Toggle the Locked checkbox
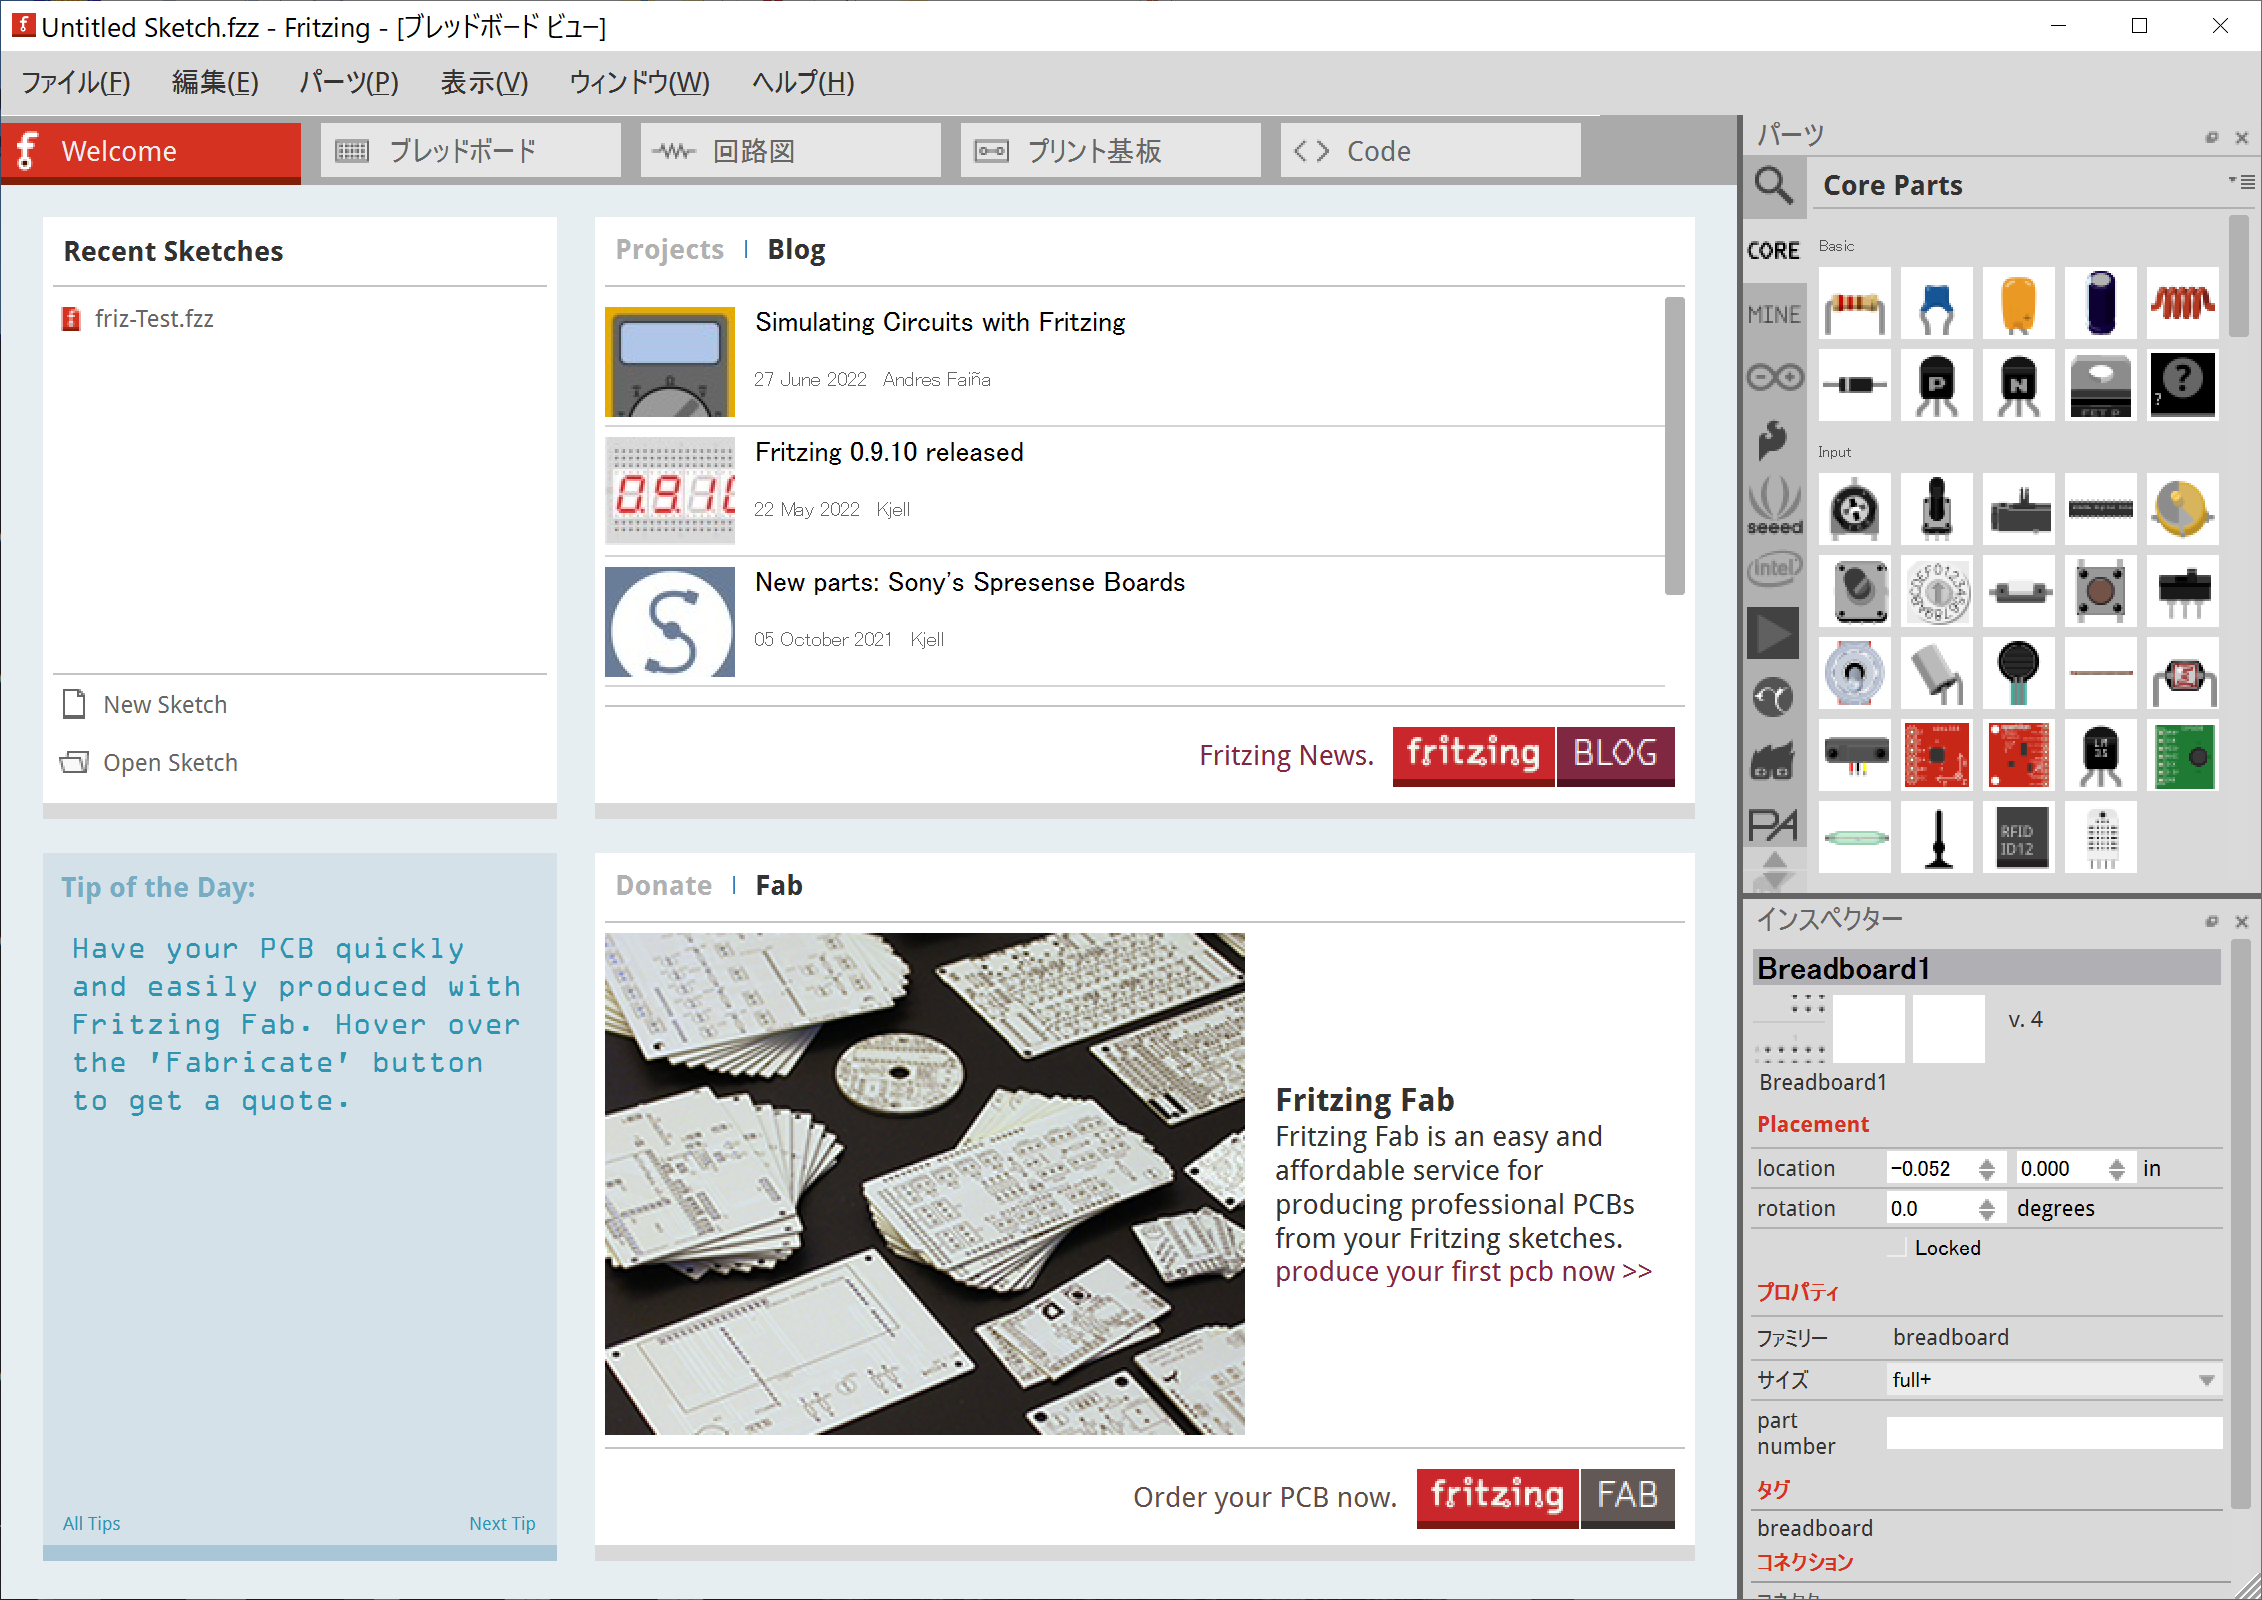Viewport: 2262px width, 1600px height. (1897, 1249)
